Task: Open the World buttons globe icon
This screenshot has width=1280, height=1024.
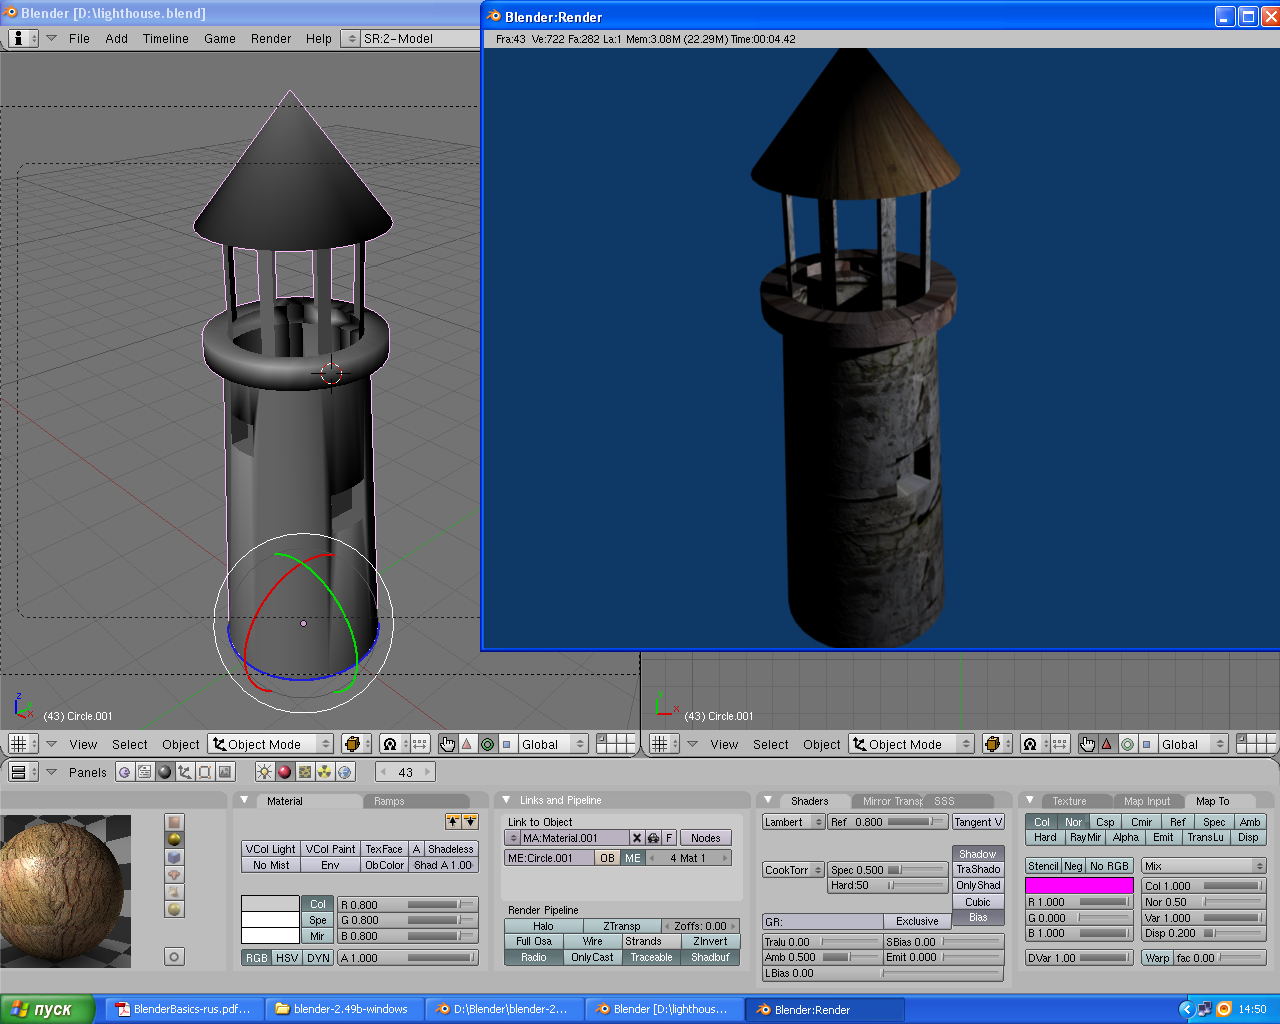Action: click(345, 772)
